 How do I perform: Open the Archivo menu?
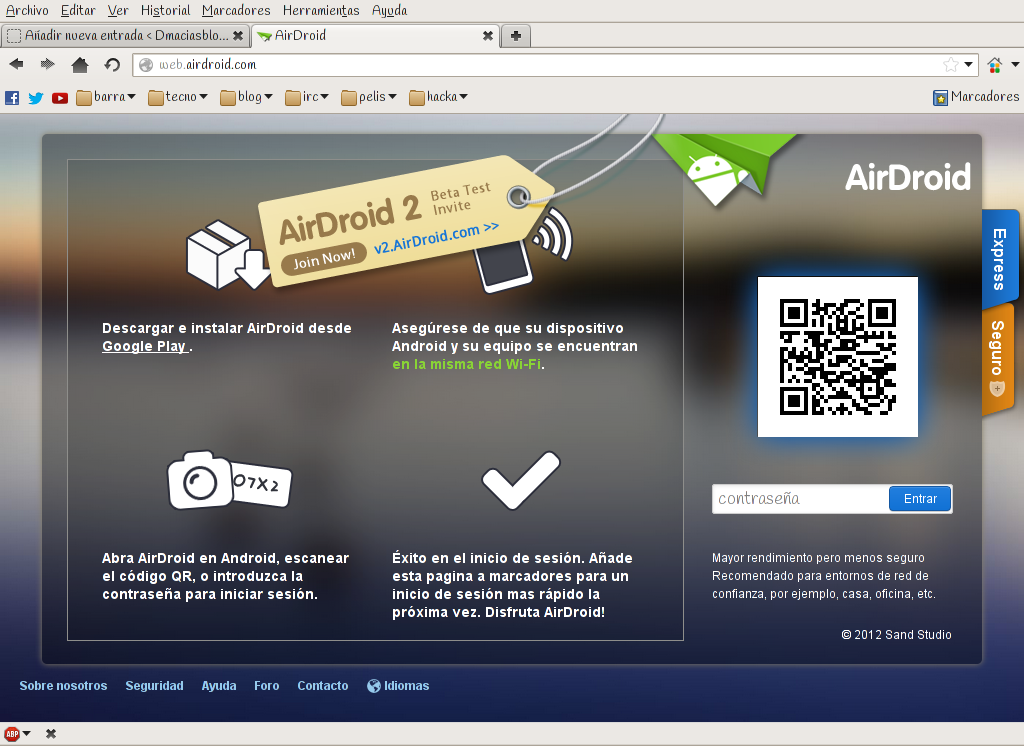click(x=27, y=10)
